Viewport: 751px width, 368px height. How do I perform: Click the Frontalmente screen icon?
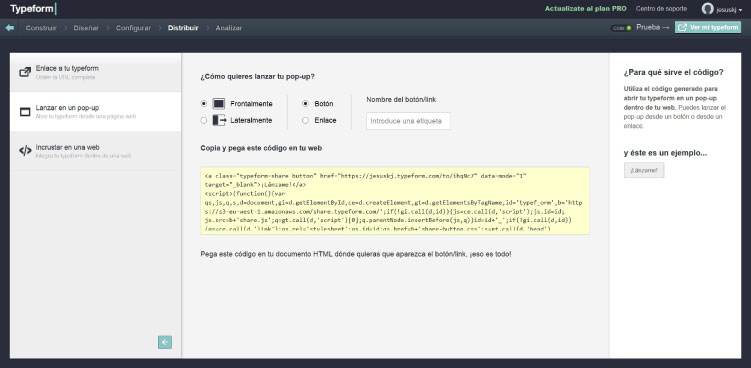pyautogui.click(x=218, y=104)
